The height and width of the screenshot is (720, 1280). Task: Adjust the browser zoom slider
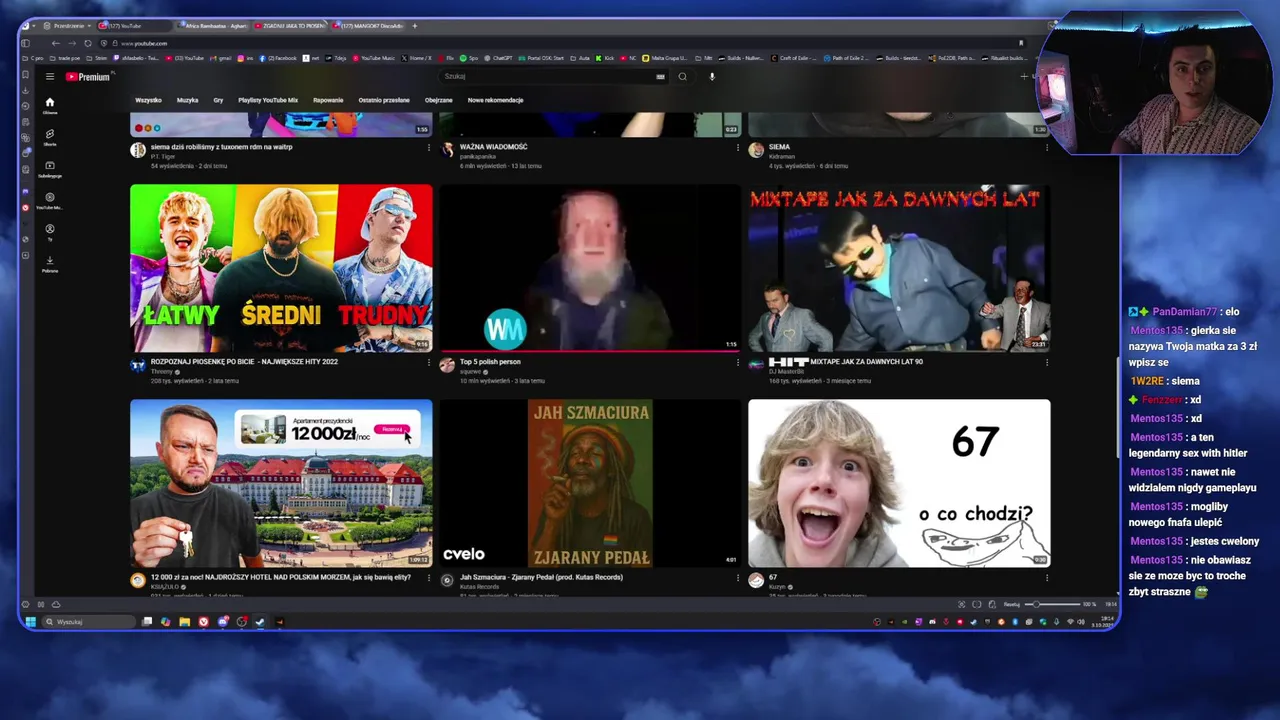pos(1050,604)
